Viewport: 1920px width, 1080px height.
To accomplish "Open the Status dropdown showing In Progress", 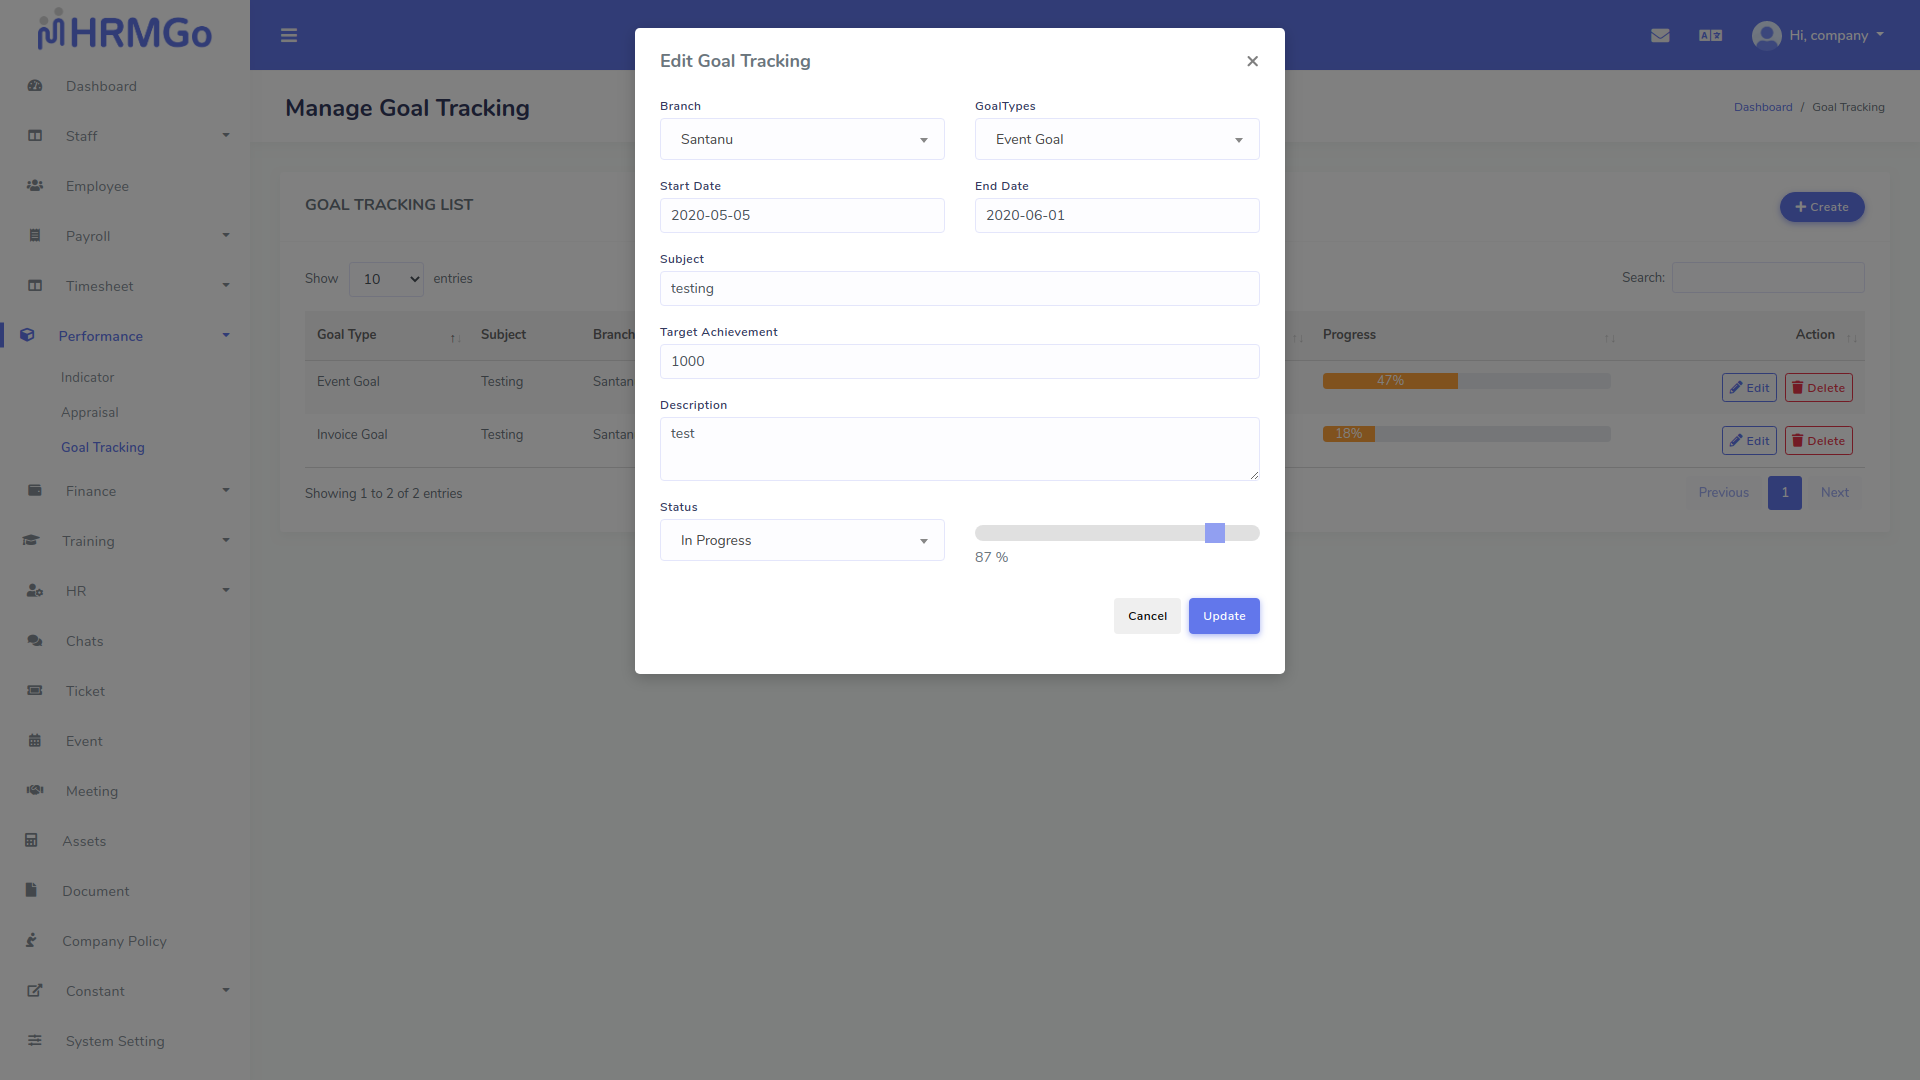I will click(x=801, y=540).
